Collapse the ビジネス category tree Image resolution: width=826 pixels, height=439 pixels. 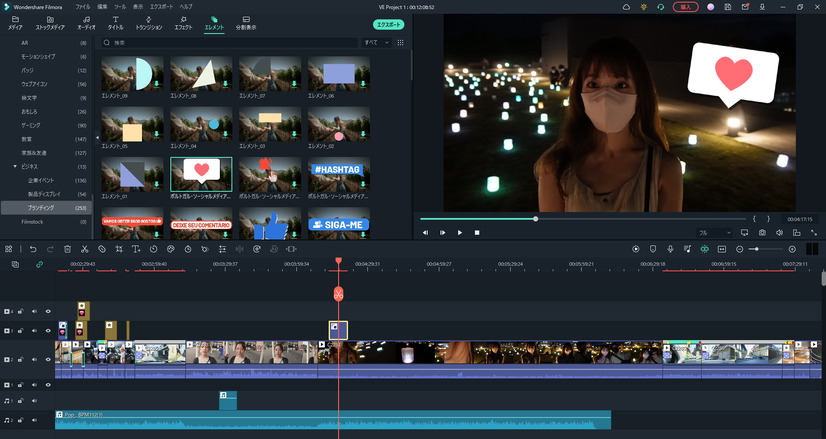[15, 167]
